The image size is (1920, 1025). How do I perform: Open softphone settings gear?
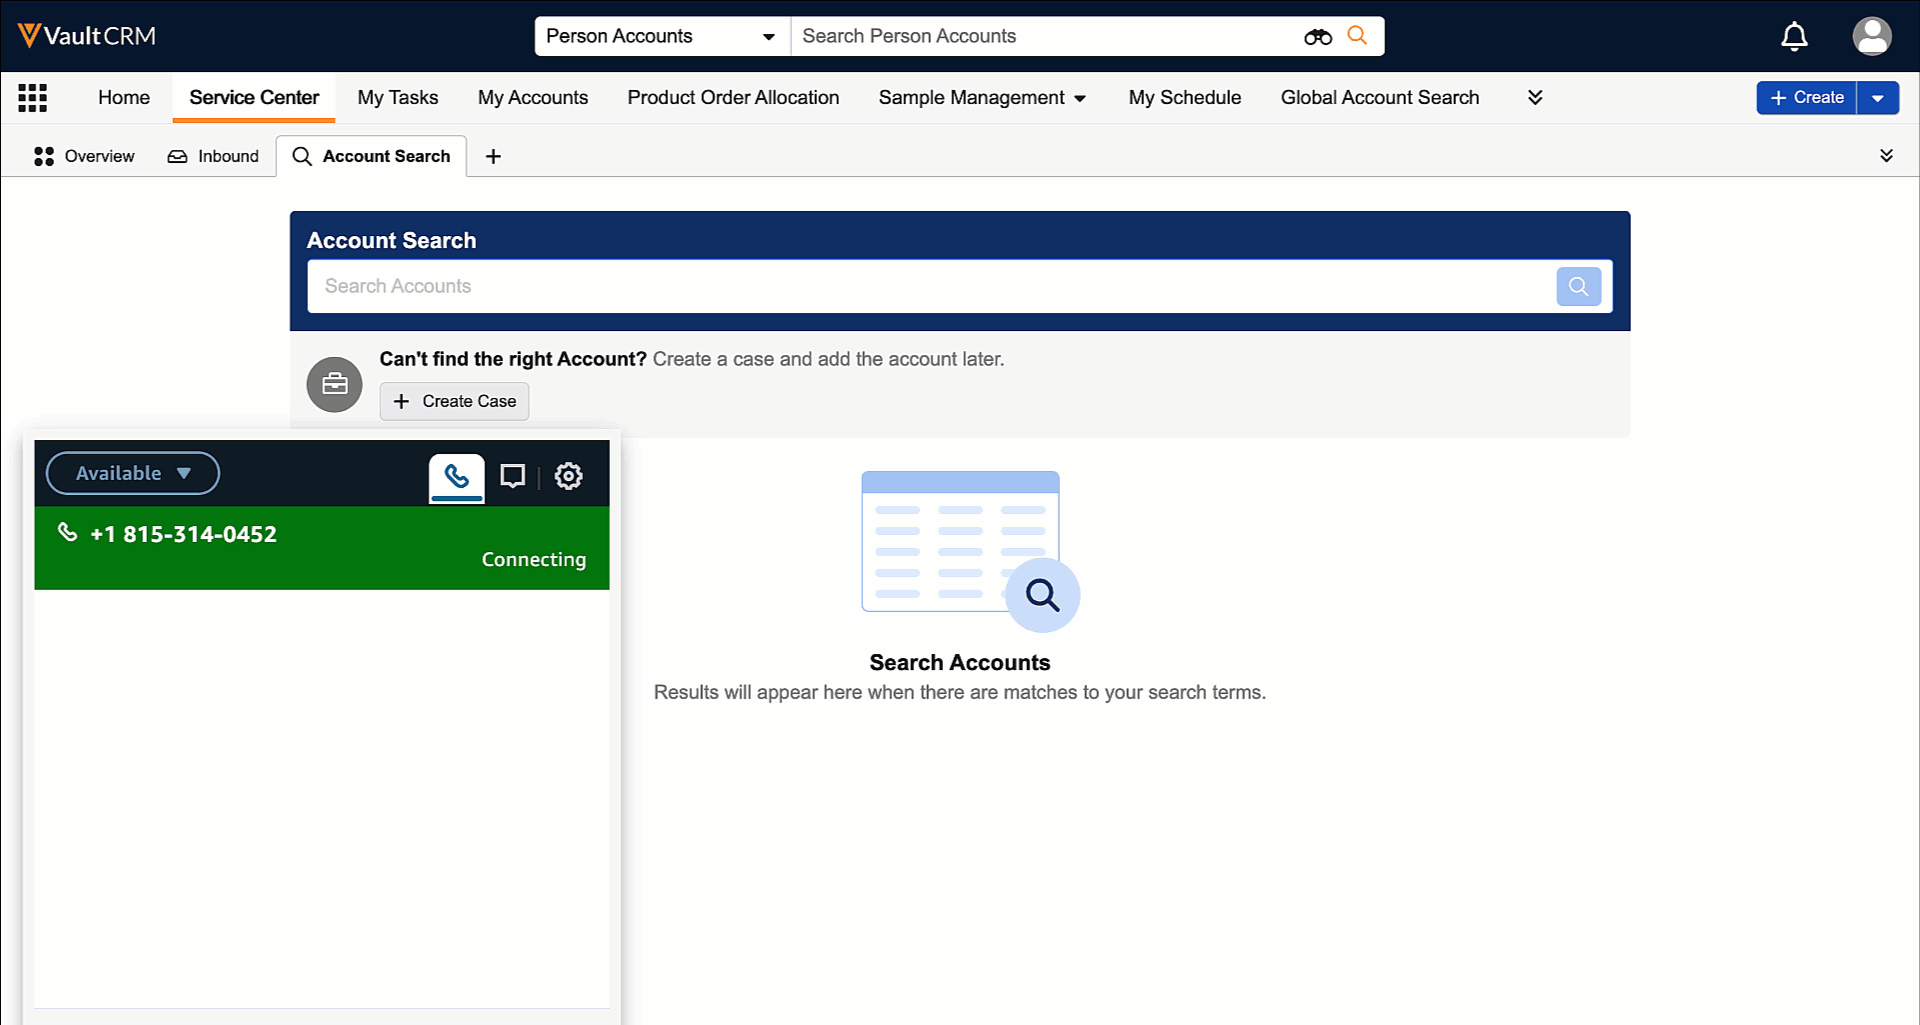[568, 476]
